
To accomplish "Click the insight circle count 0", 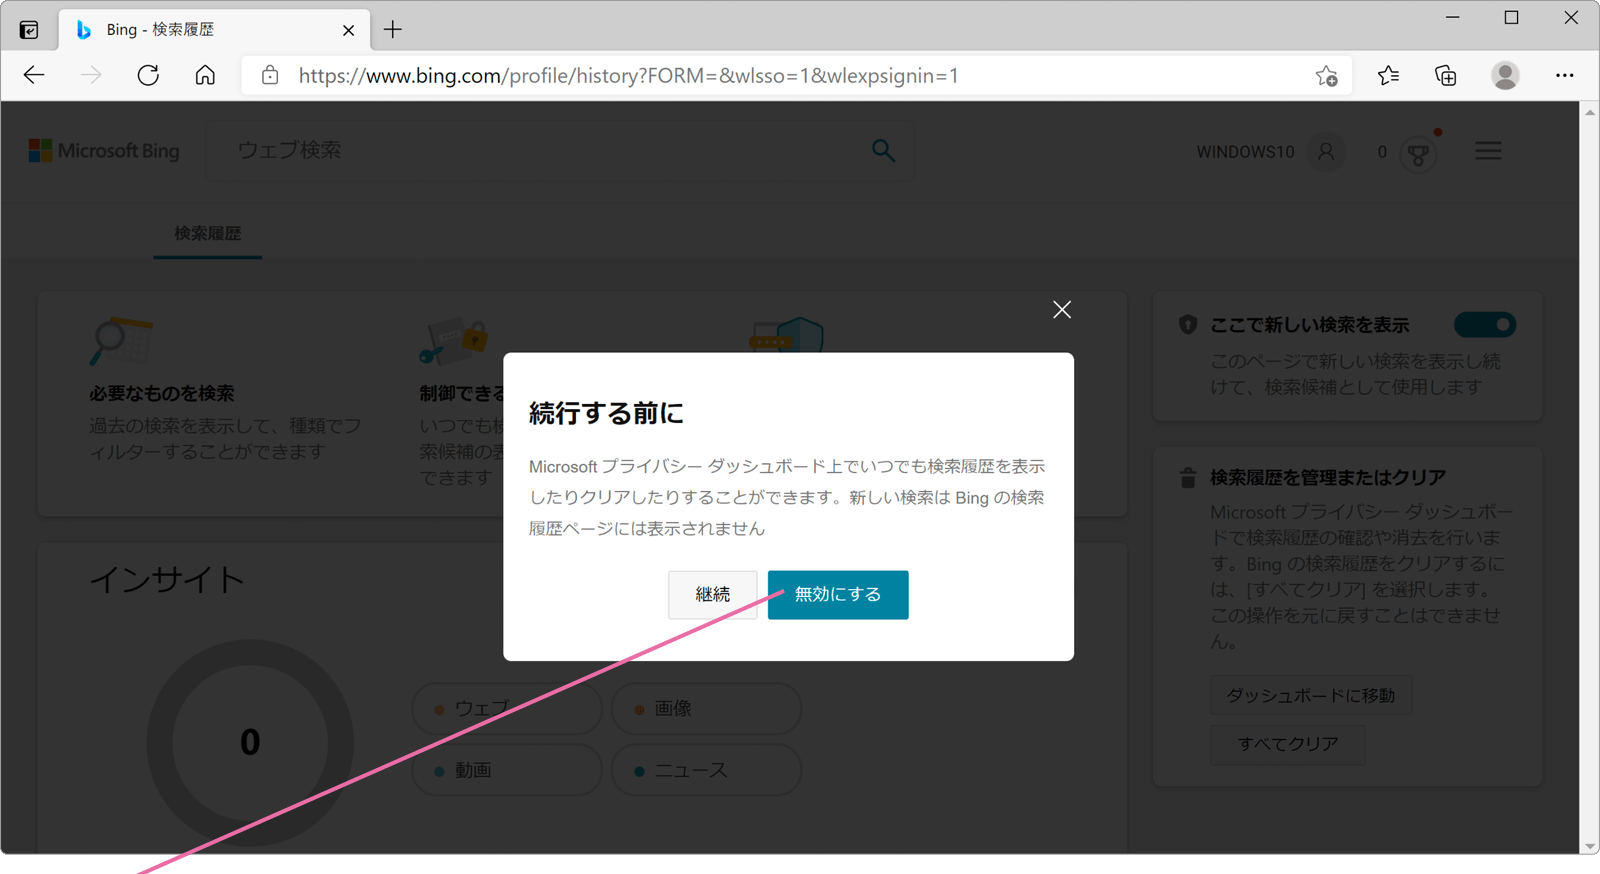I will [x=250, y=743].
